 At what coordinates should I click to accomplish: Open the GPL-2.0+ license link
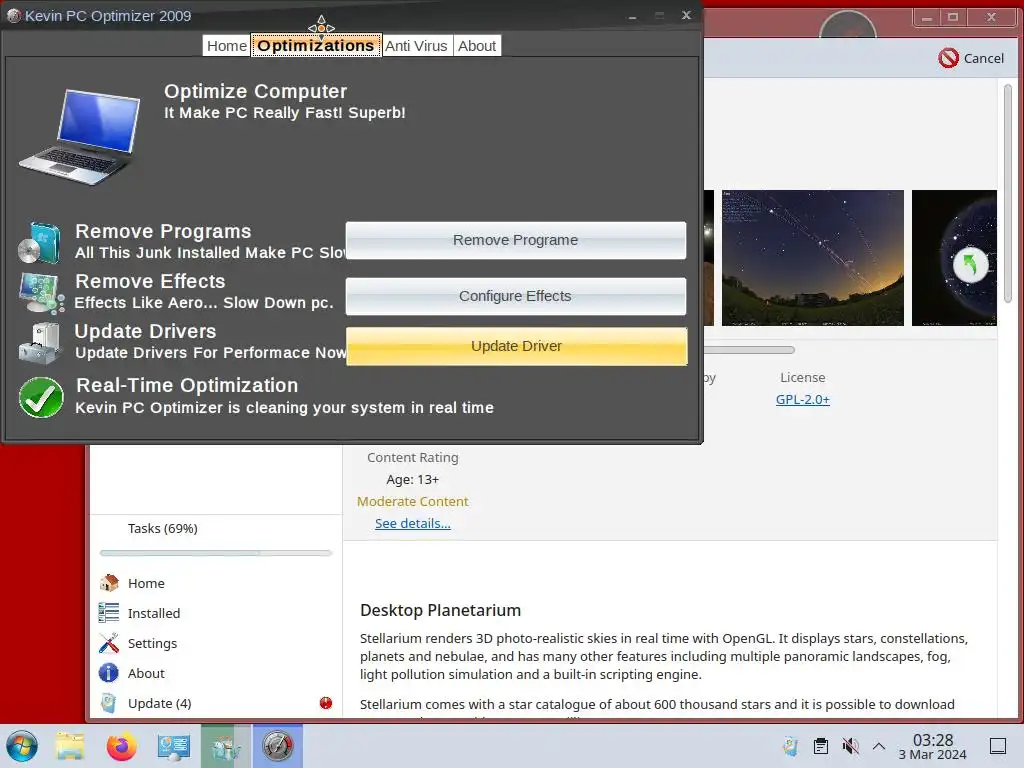point(803,400)
